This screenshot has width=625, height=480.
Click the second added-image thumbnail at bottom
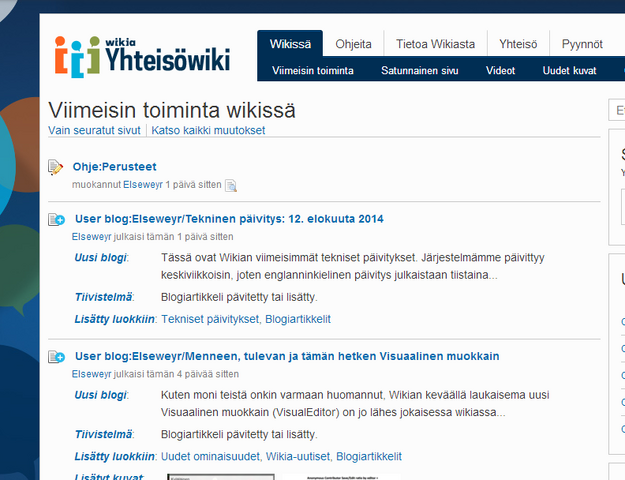pos(341,477)
